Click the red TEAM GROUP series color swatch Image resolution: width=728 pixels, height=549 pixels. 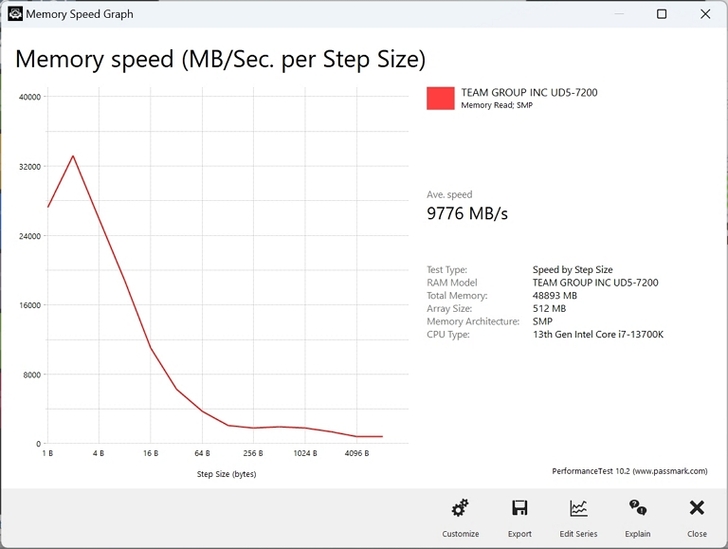(441, 98)
